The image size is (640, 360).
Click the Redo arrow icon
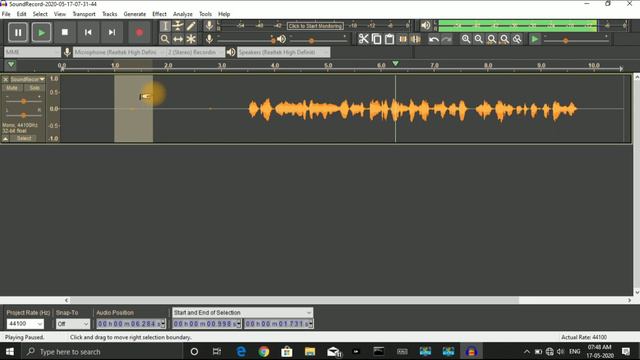tap(447, 39)
